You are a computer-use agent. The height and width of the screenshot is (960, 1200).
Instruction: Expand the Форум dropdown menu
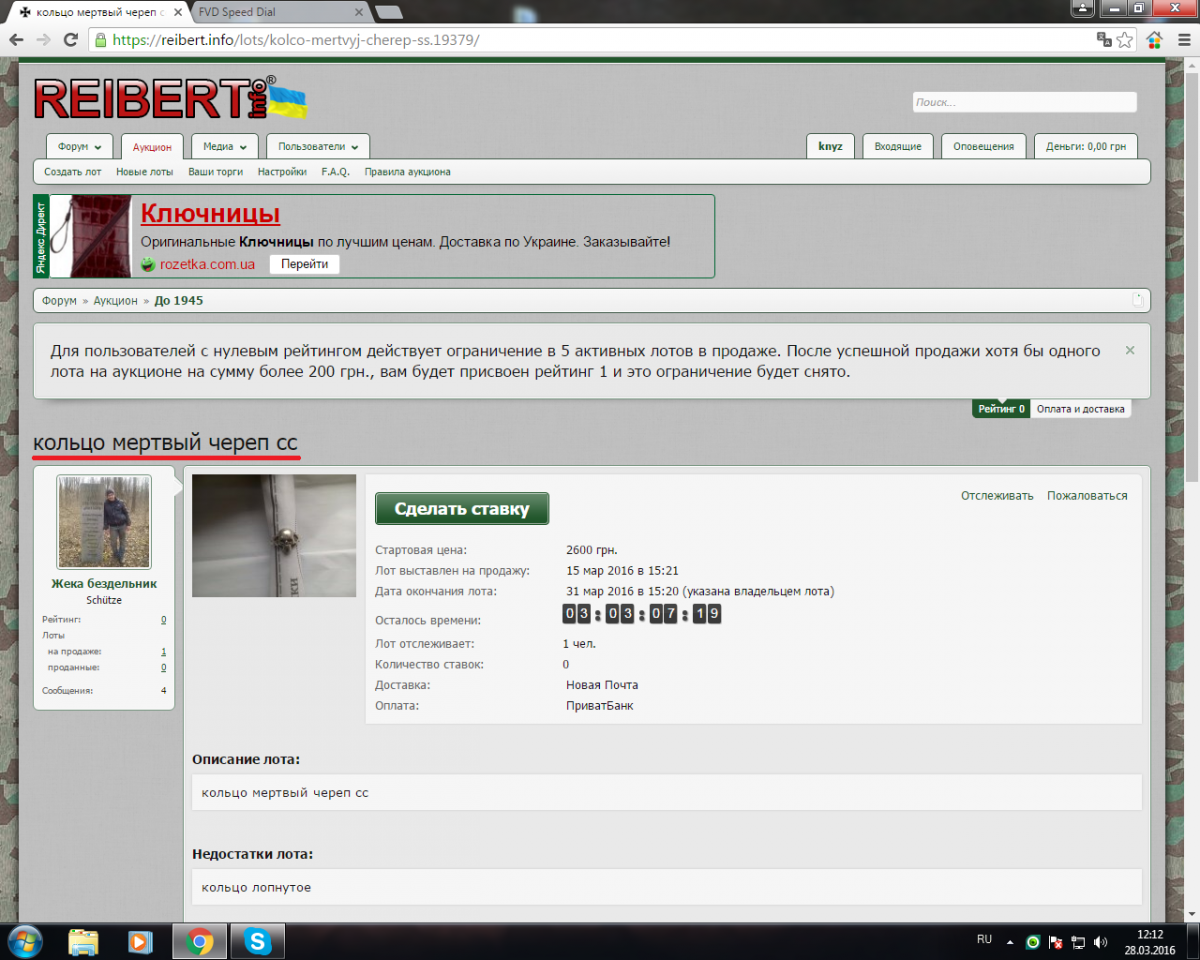click(x=80, y=146)
